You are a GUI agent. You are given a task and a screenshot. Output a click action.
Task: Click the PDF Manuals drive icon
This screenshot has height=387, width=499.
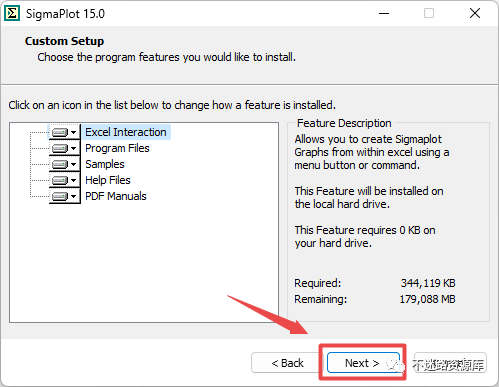click(60, 196)
